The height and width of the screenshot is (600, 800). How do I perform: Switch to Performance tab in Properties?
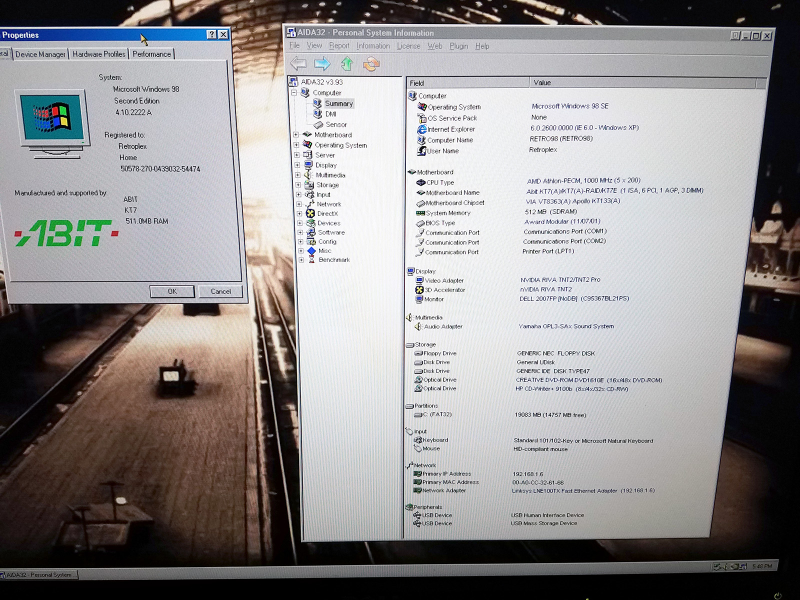[152, 54]
